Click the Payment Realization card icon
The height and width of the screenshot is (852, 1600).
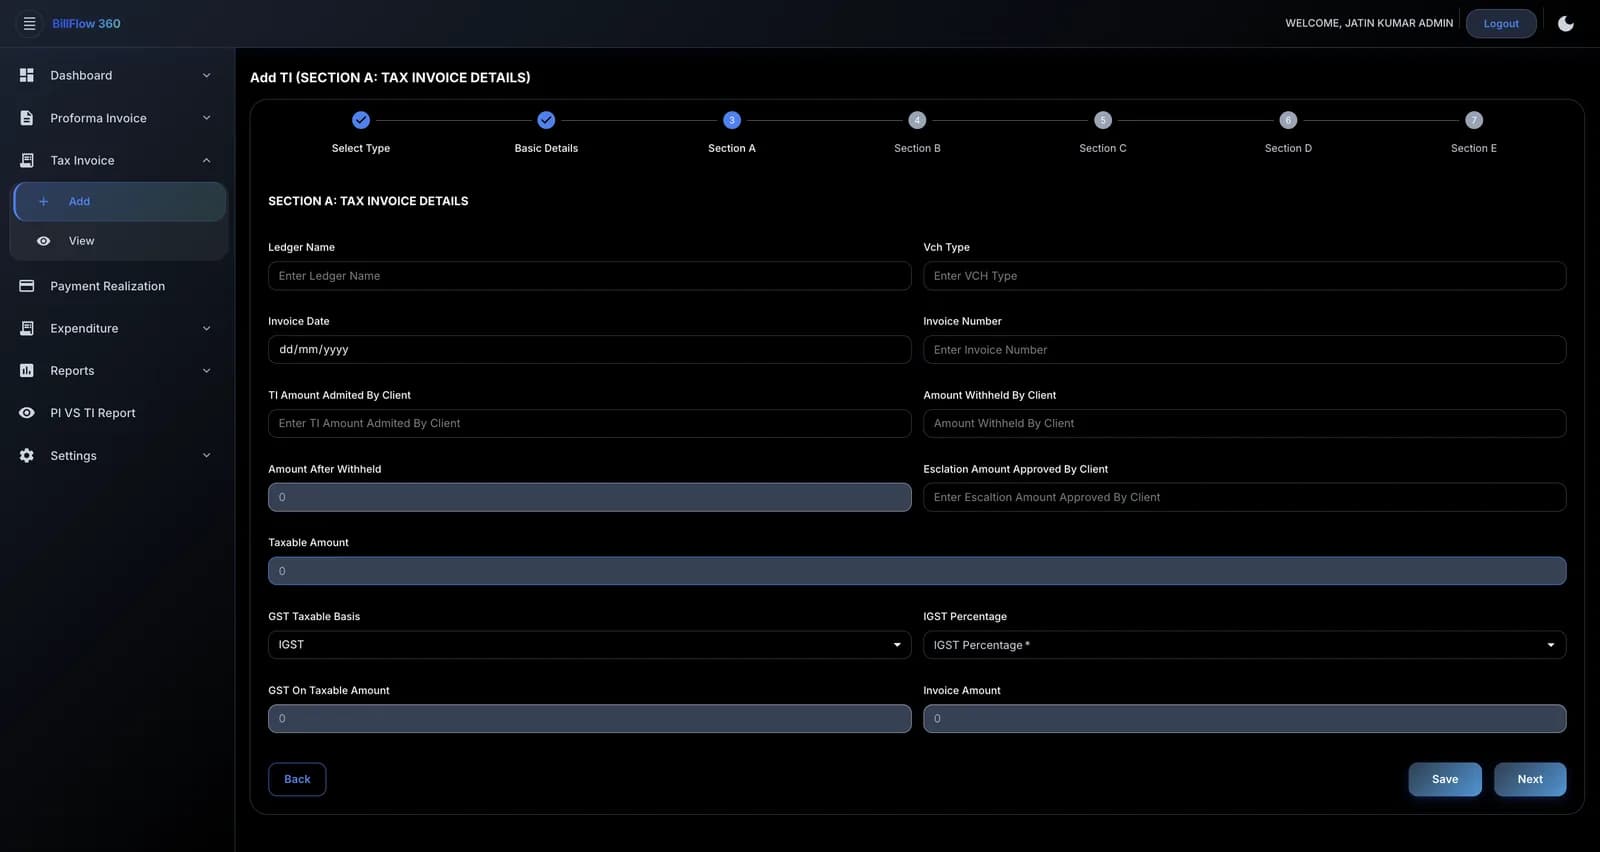(27, 286)
